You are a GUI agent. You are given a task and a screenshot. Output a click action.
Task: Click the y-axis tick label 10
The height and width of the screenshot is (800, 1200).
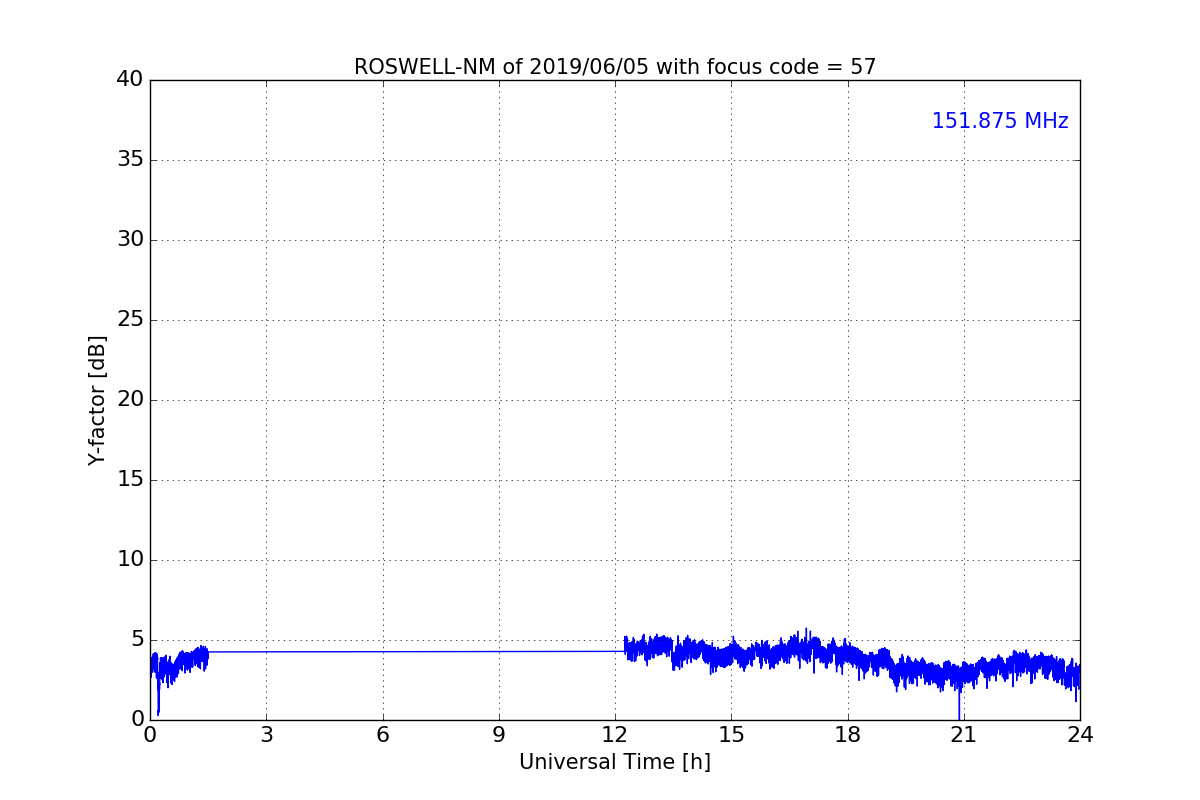pos(130,560)
